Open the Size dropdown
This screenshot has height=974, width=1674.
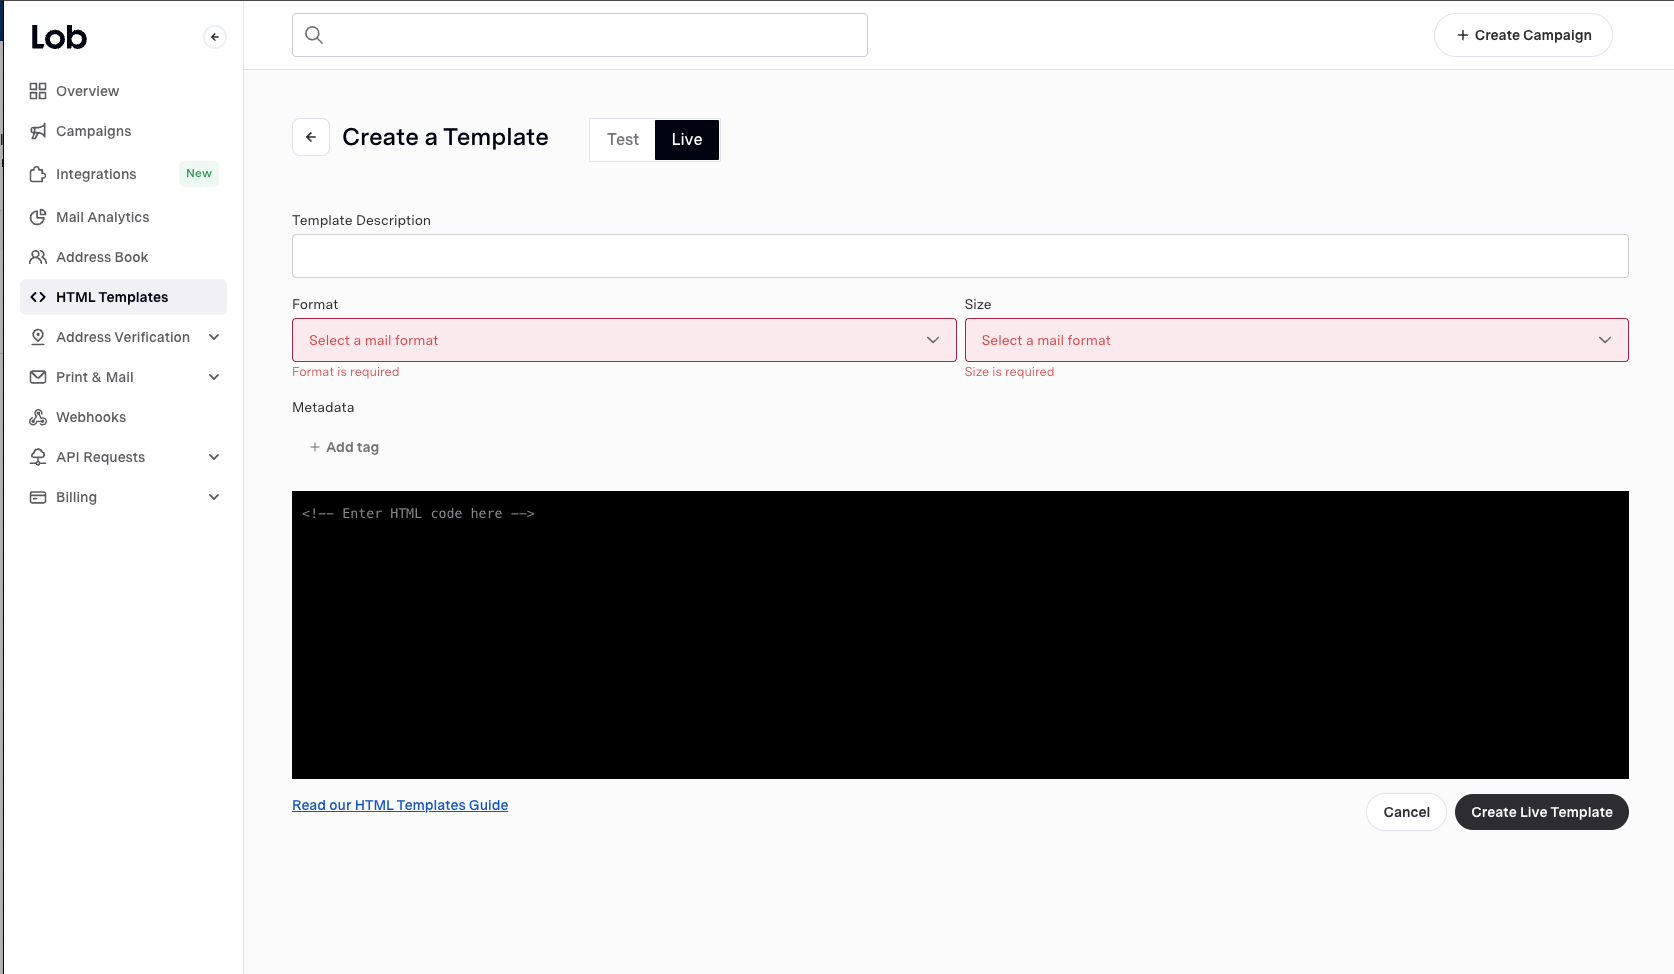point(1295,340)
